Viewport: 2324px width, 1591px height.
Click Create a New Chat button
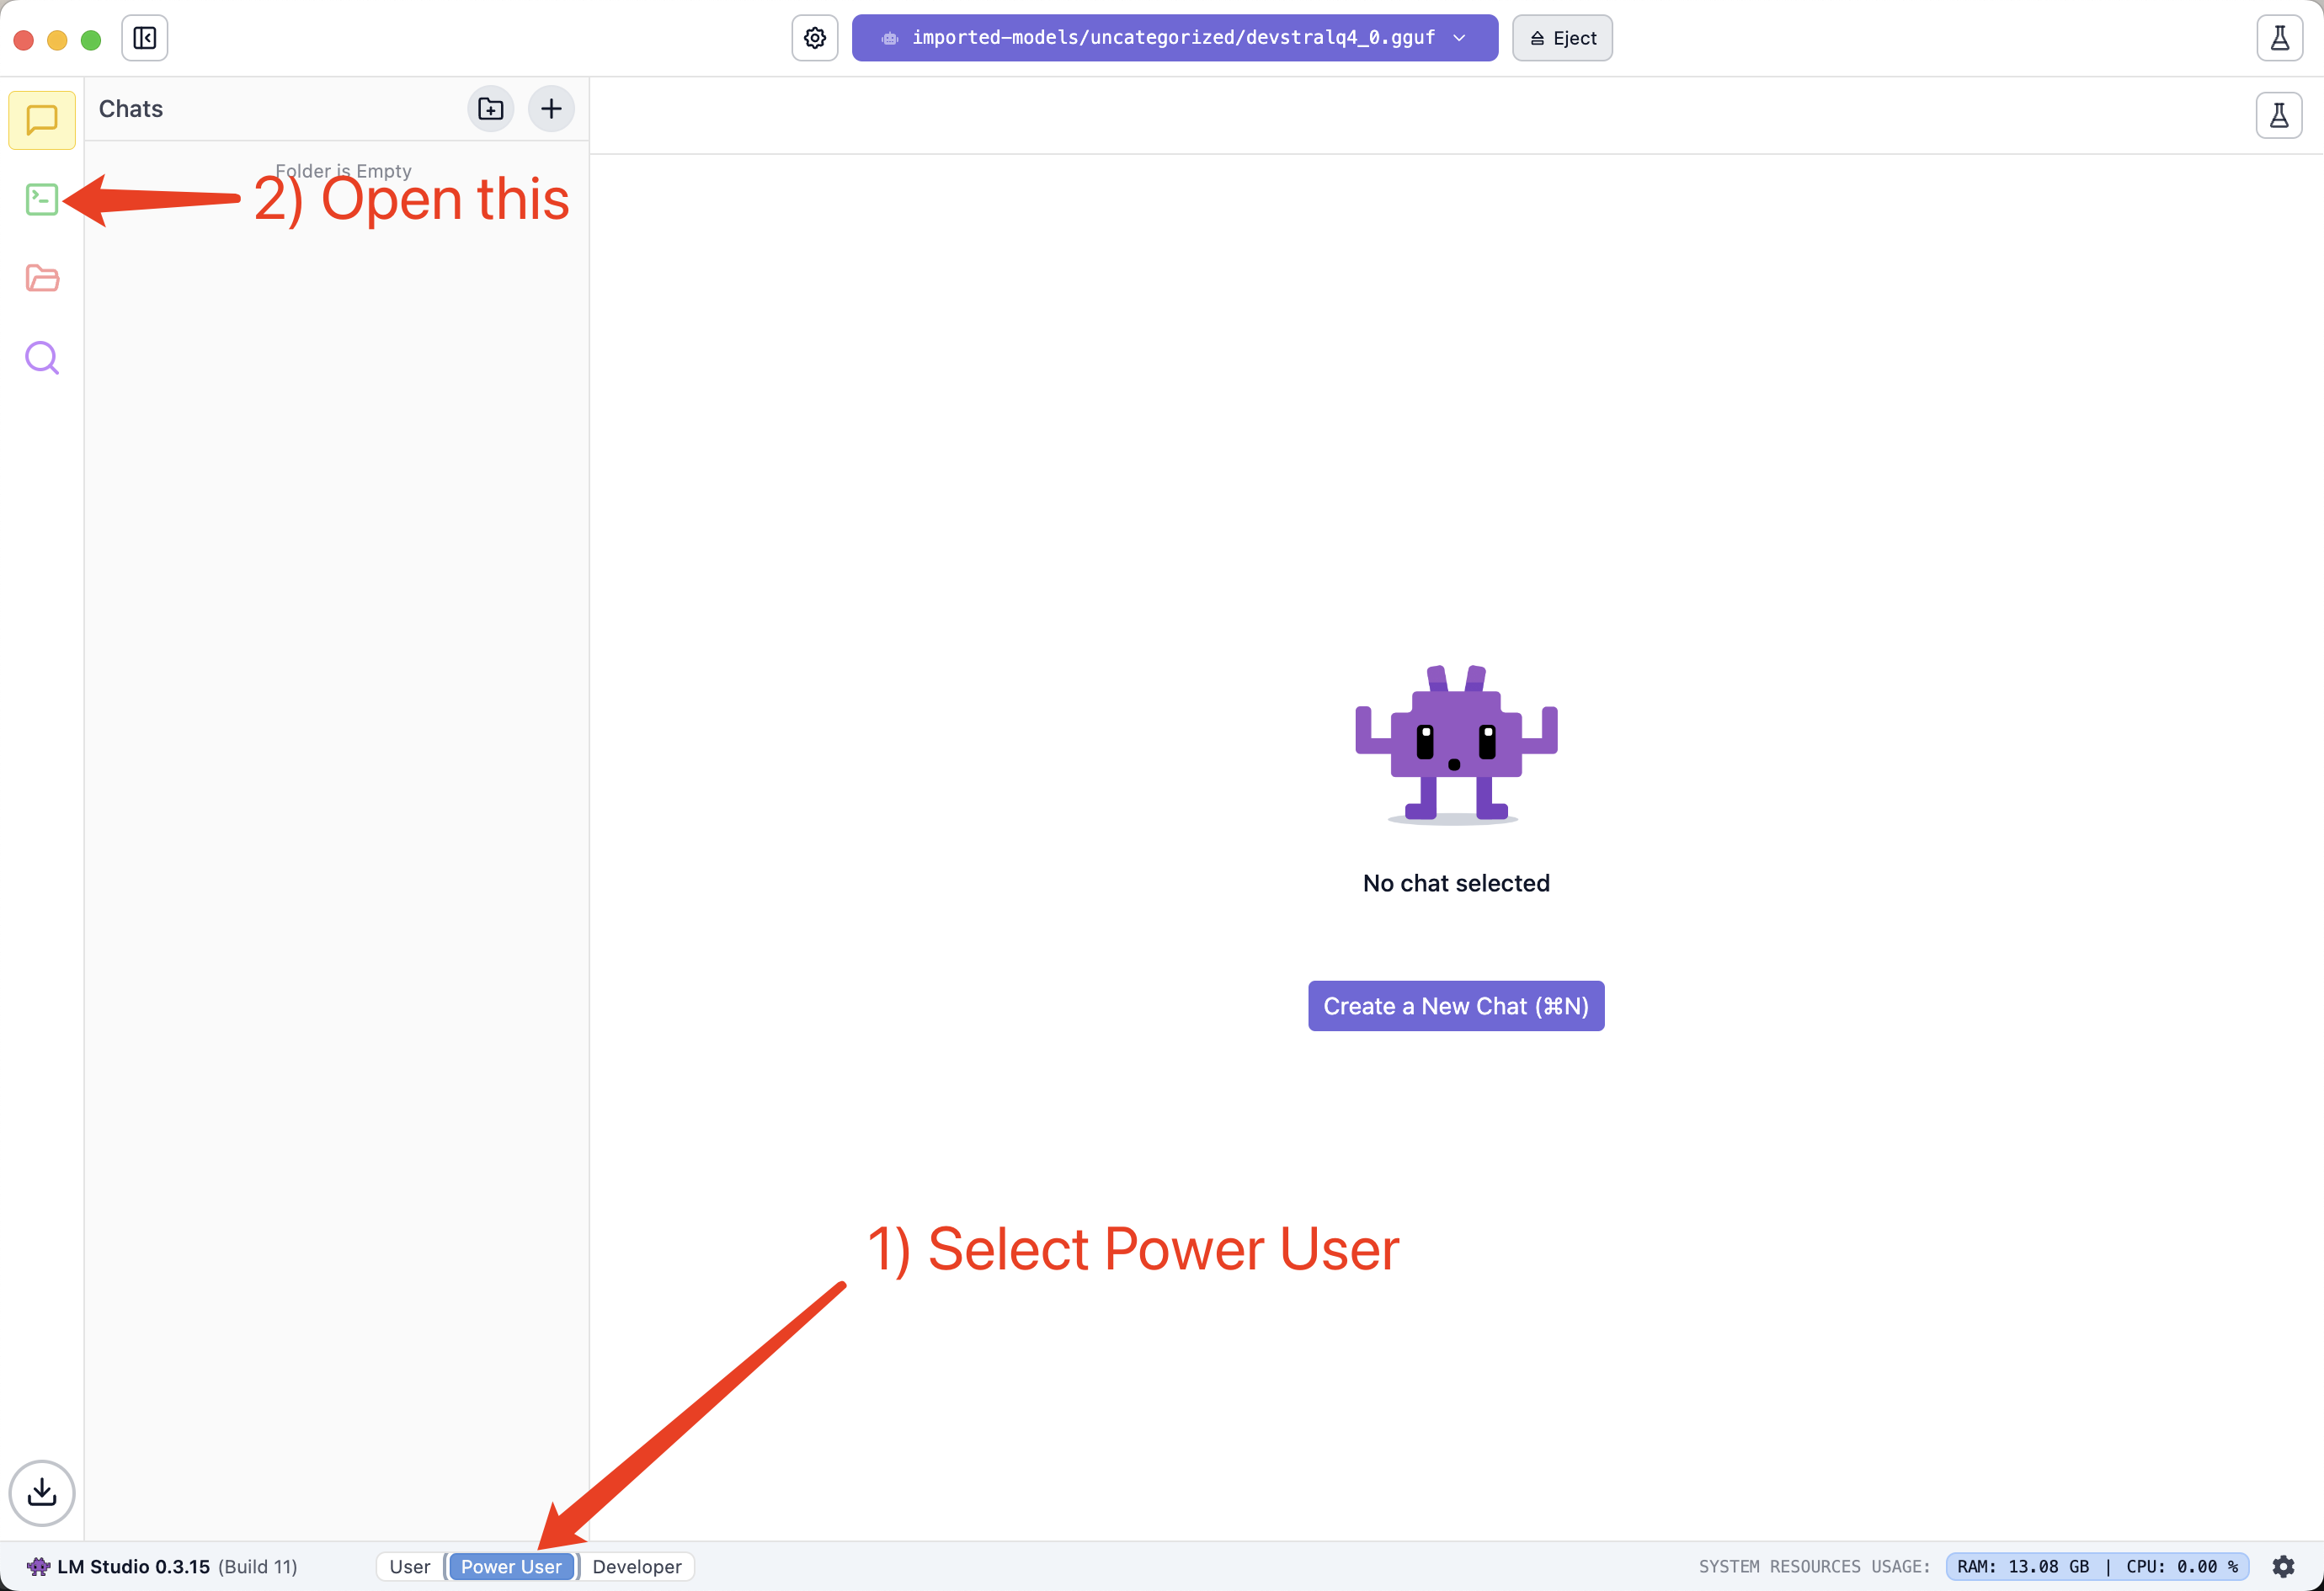pyautogui.click(x=1455, y=1006)
